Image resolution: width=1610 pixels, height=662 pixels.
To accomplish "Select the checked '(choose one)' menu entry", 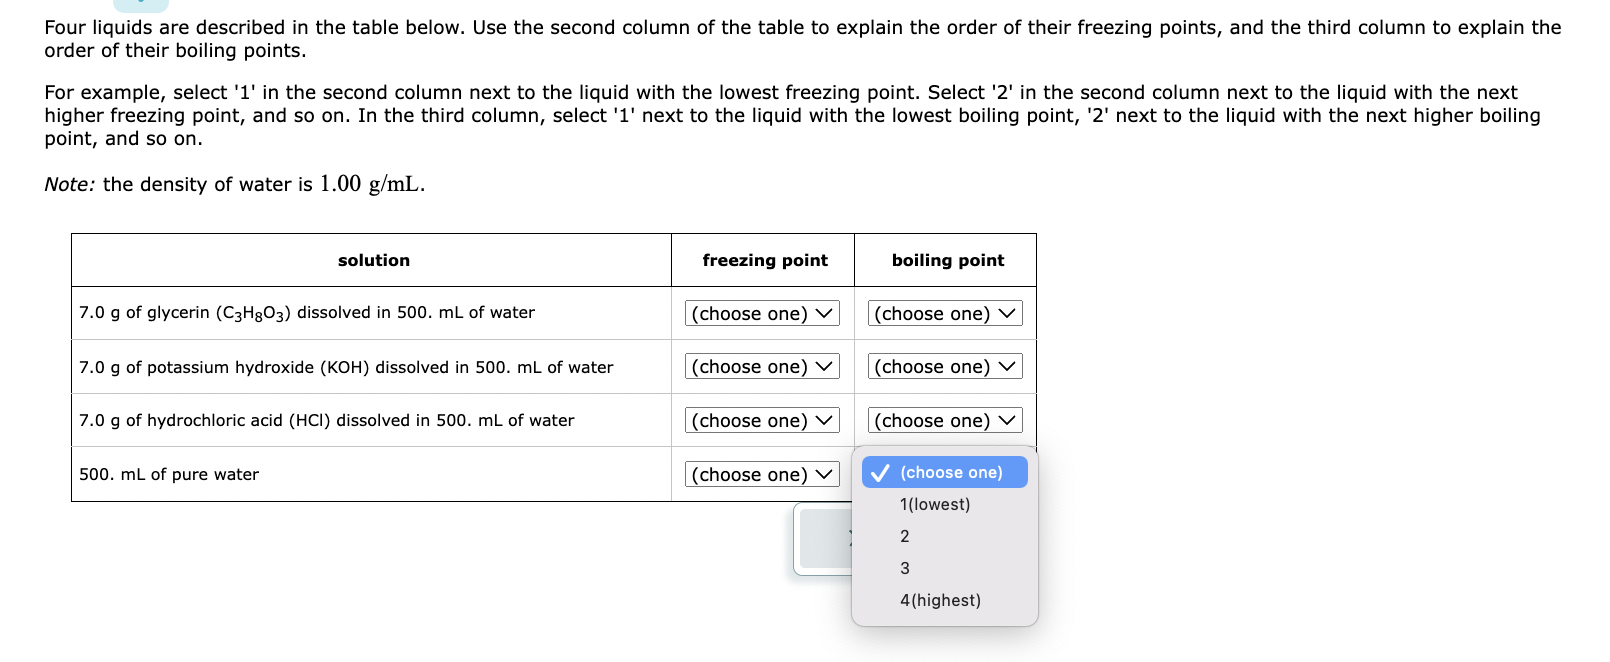I will [945, 472].
